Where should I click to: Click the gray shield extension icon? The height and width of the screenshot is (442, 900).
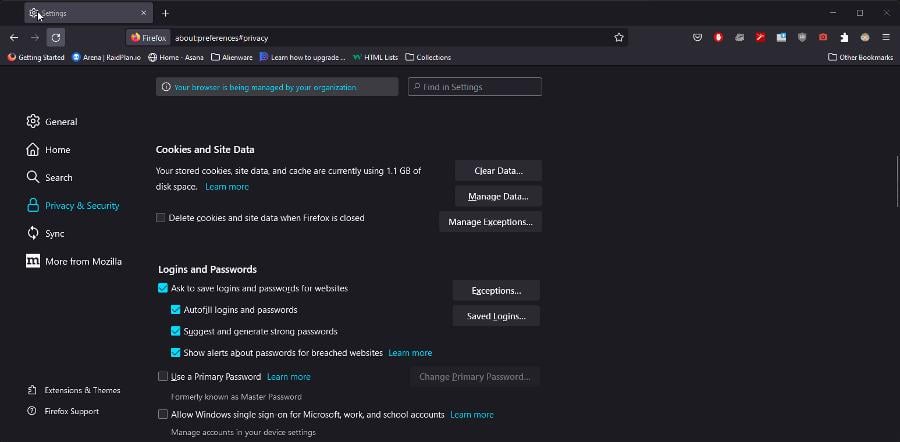coord(802,37)
